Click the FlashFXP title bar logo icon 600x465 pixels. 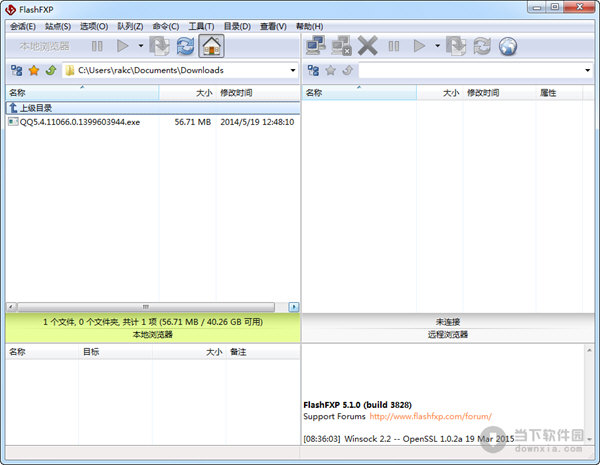tap(11, 10)
